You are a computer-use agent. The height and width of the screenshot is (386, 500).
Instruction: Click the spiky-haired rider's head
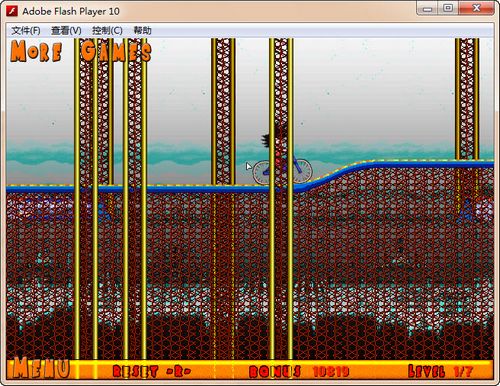coord(273,136)
